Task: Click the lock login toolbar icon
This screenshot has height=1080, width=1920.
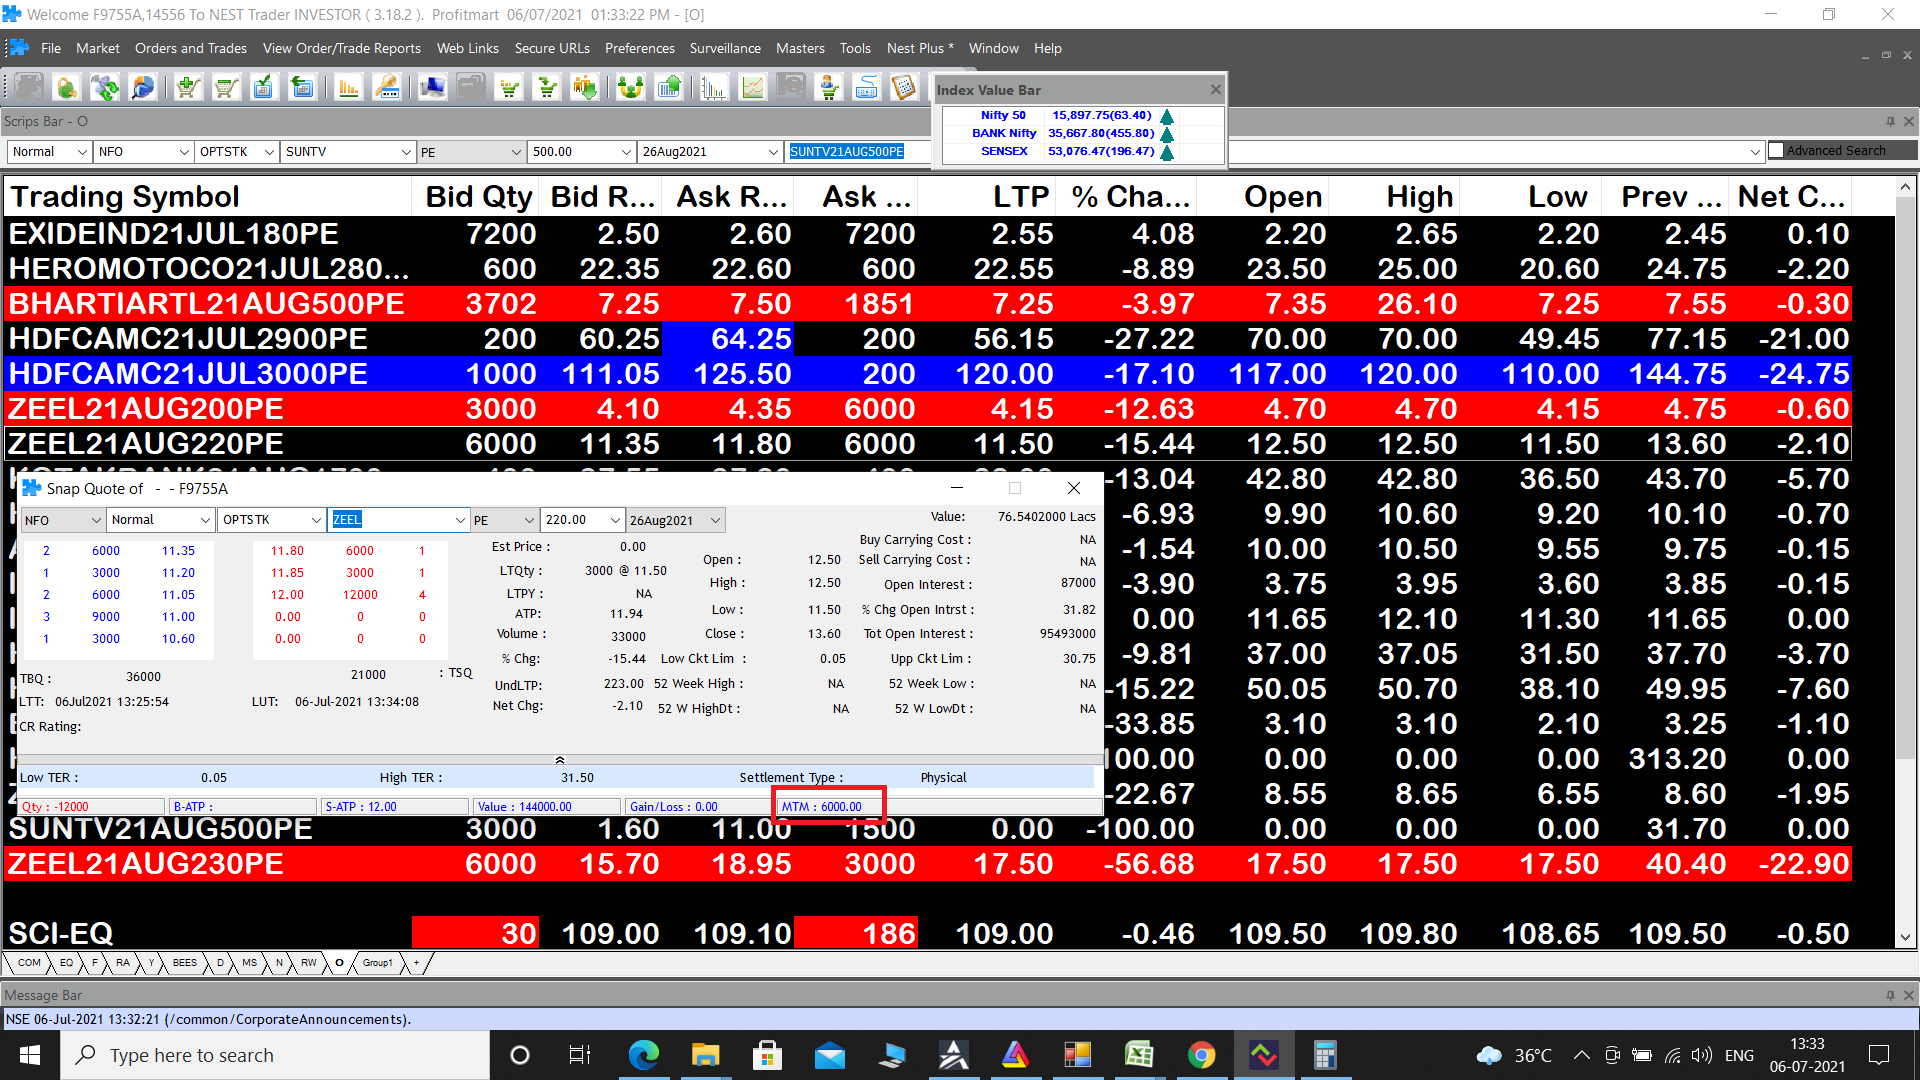Action: pos(67,88)
